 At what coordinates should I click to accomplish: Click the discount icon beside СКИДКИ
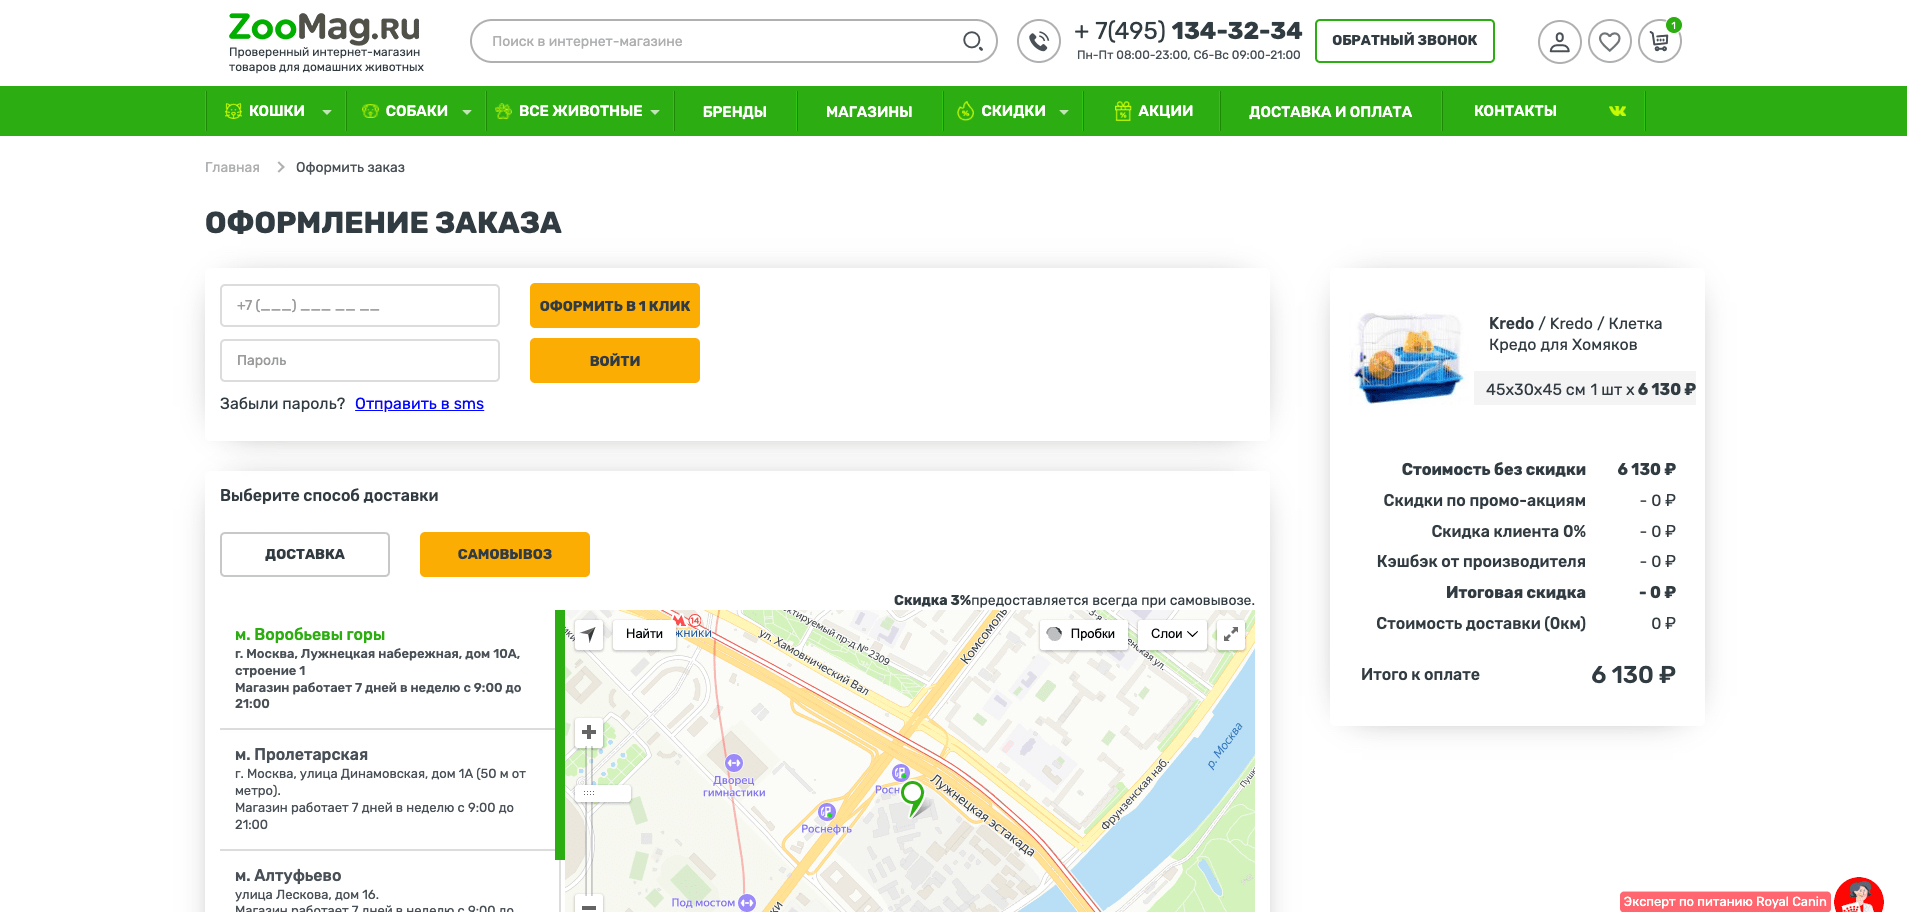click(x=965, y=111)
